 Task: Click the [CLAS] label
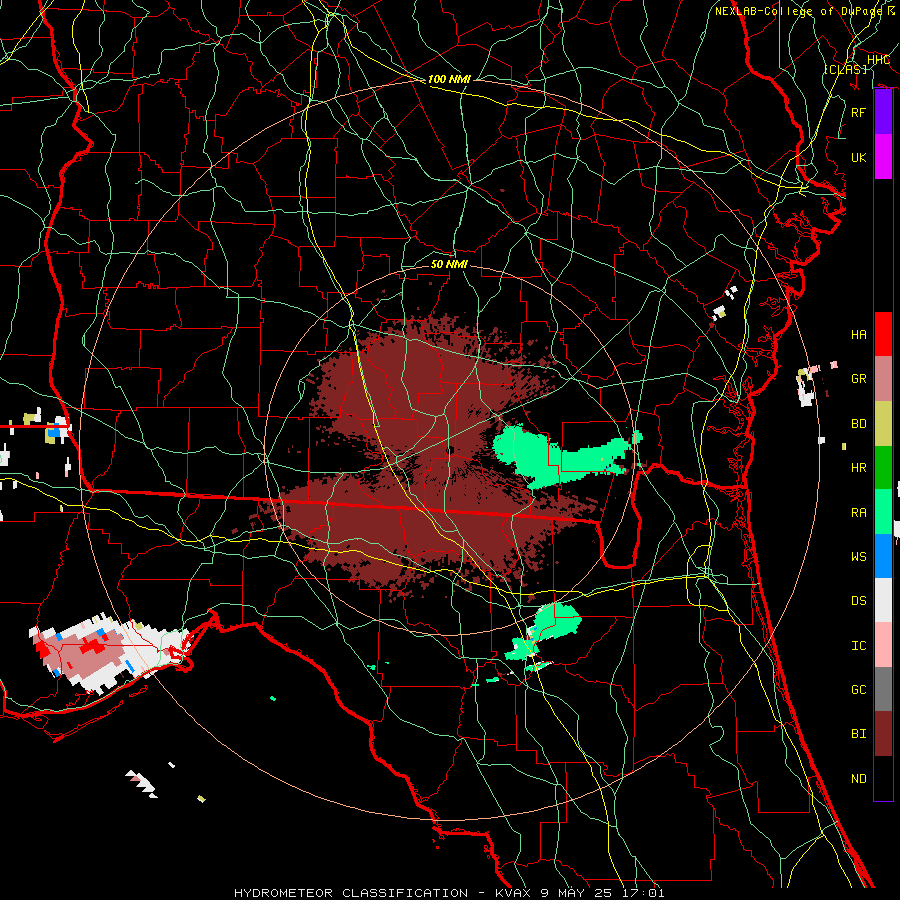(845, 69)
